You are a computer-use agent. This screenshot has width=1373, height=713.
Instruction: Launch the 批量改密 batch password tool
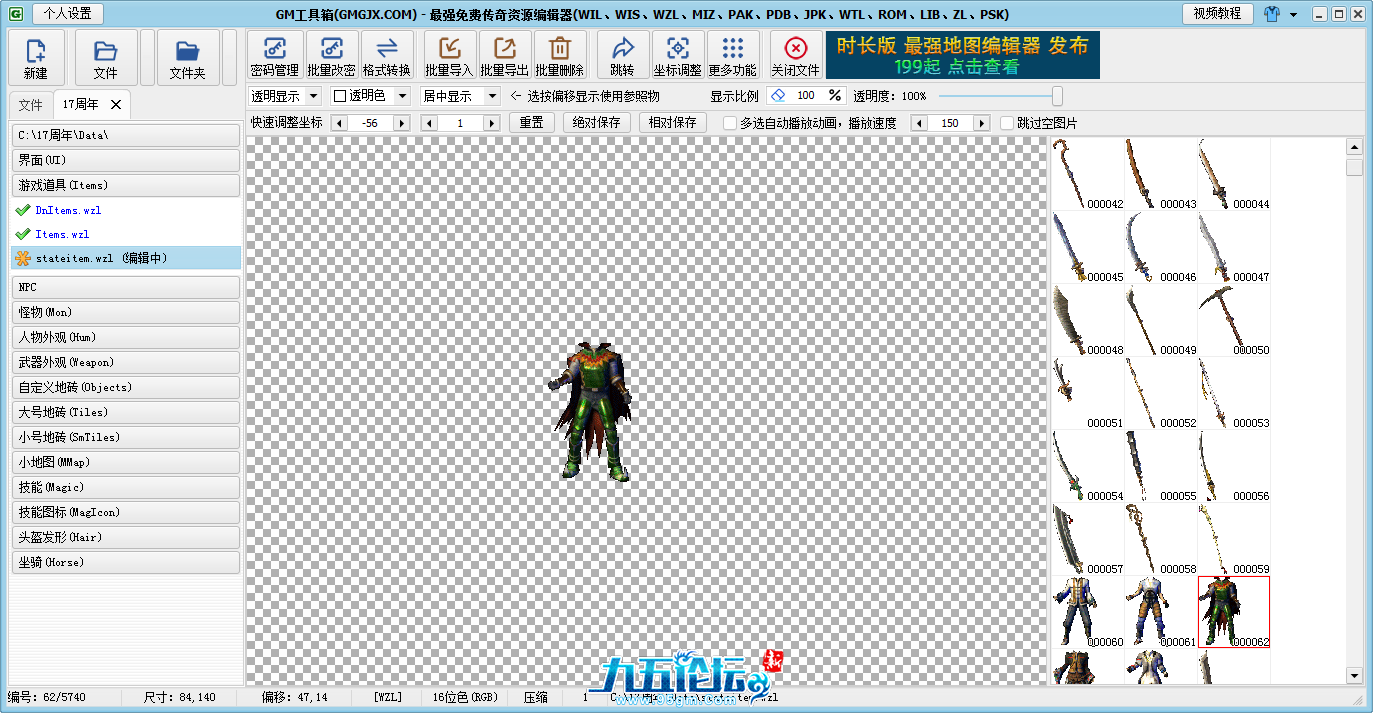[x=332, y=56]
